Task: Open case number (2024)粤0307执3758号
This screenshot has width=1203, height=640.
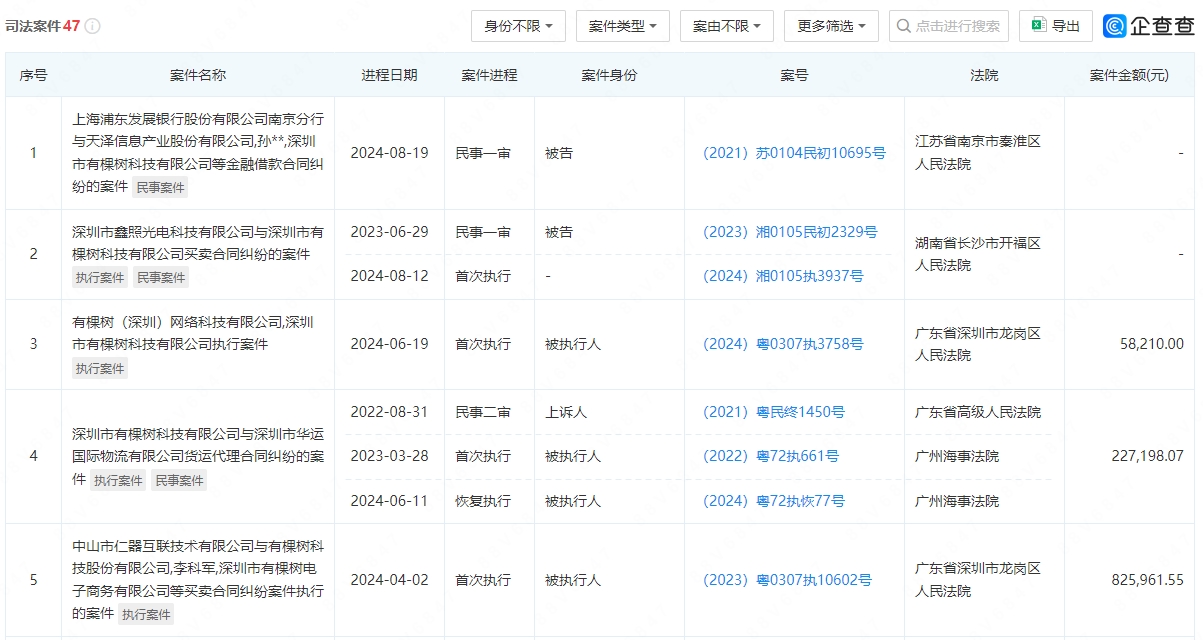Action: pyautogui.click(x=783, y=344)
